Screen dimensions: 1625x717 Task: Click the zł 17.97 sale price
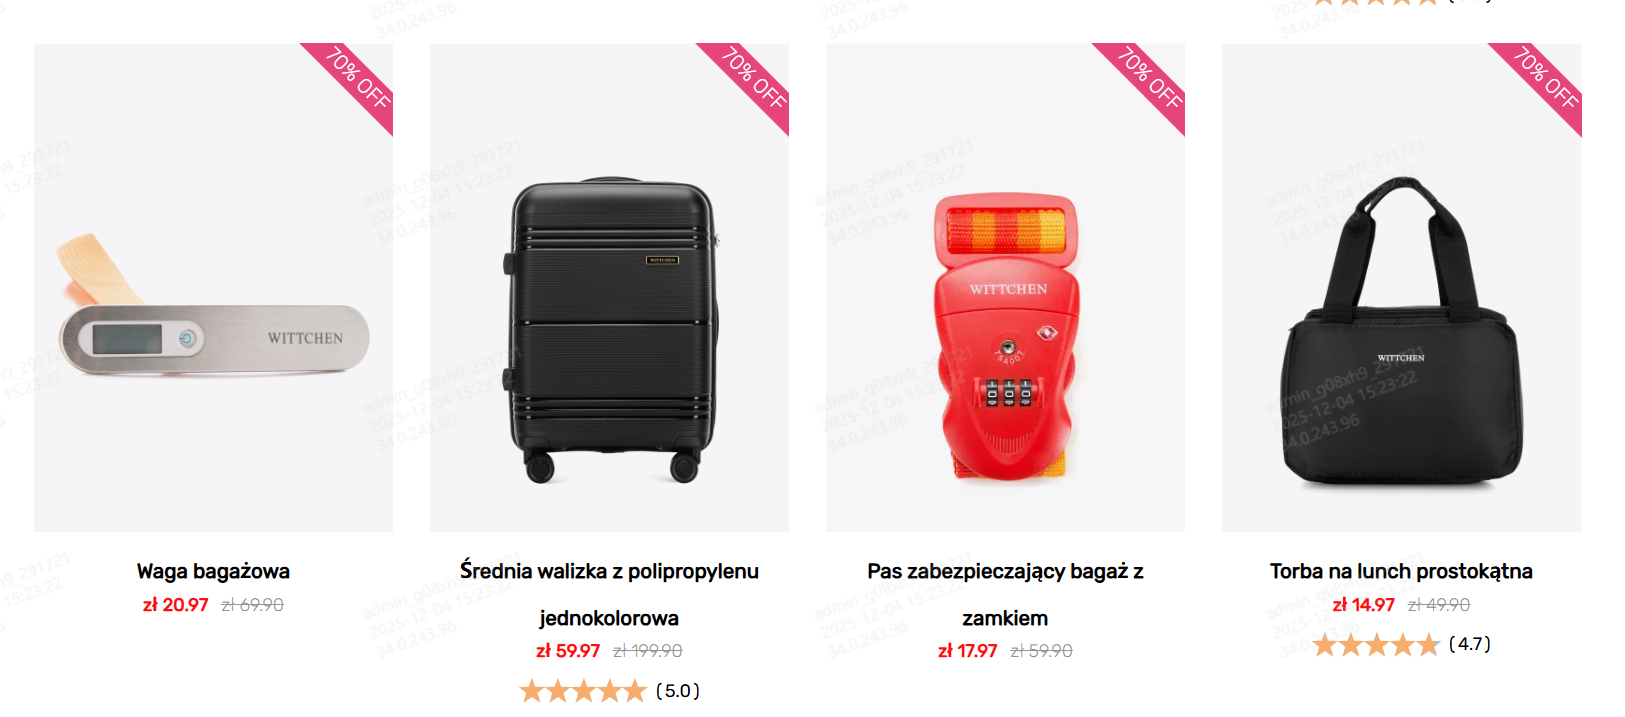click(967, 651)
